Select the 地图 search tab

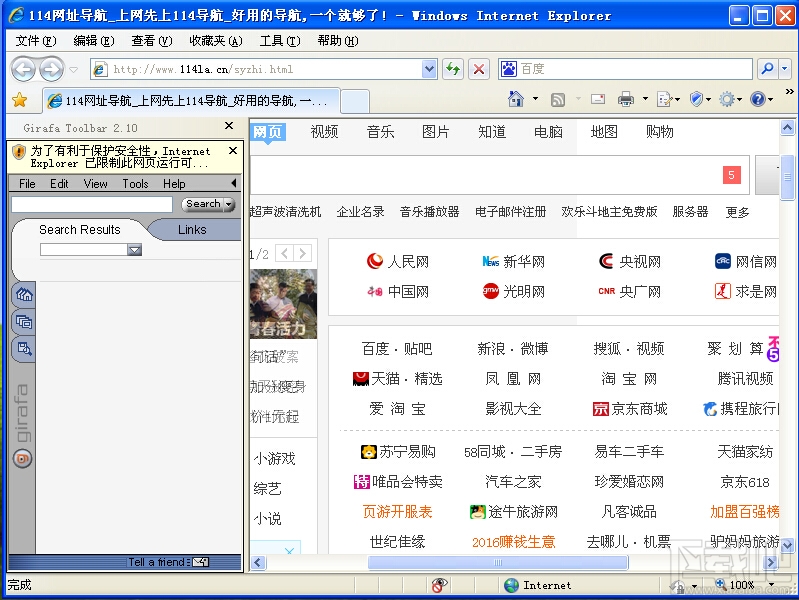(604, 132)
